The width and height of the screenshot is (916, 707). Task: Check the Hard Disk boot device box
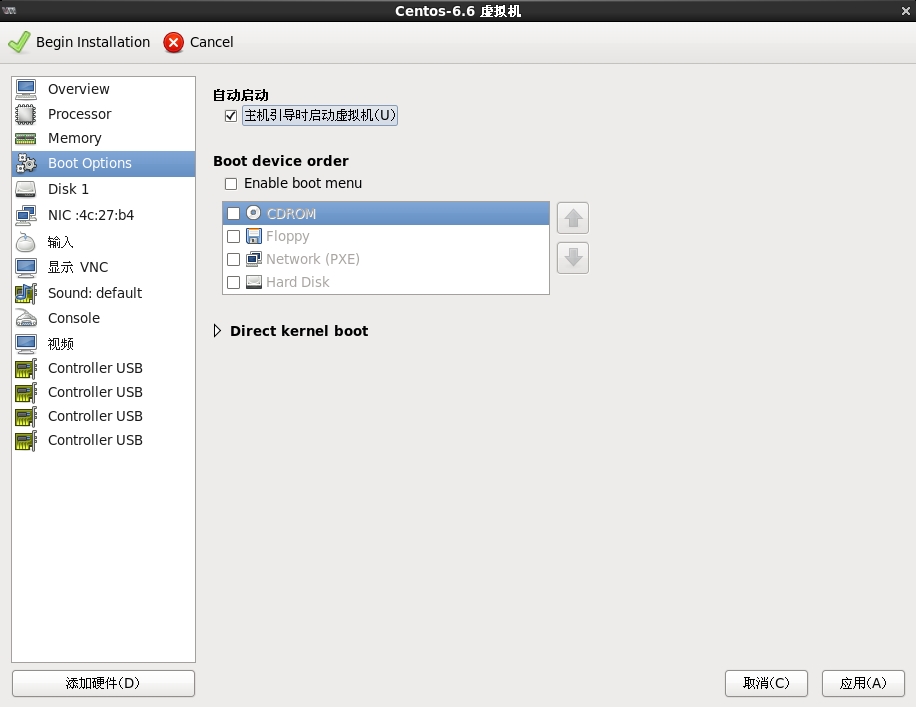pyautogui.click(x=234, y=282)
